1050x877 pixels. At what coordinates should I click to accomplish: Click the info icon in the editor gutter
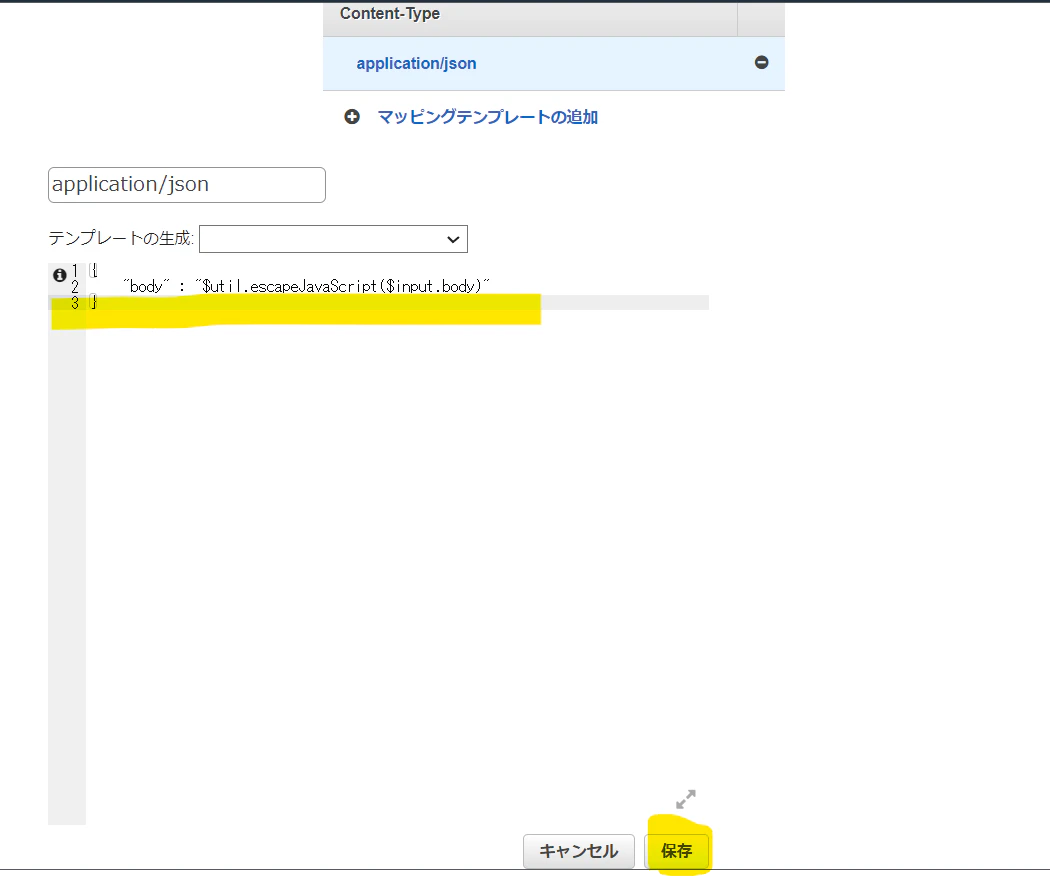tap(60, 274)
